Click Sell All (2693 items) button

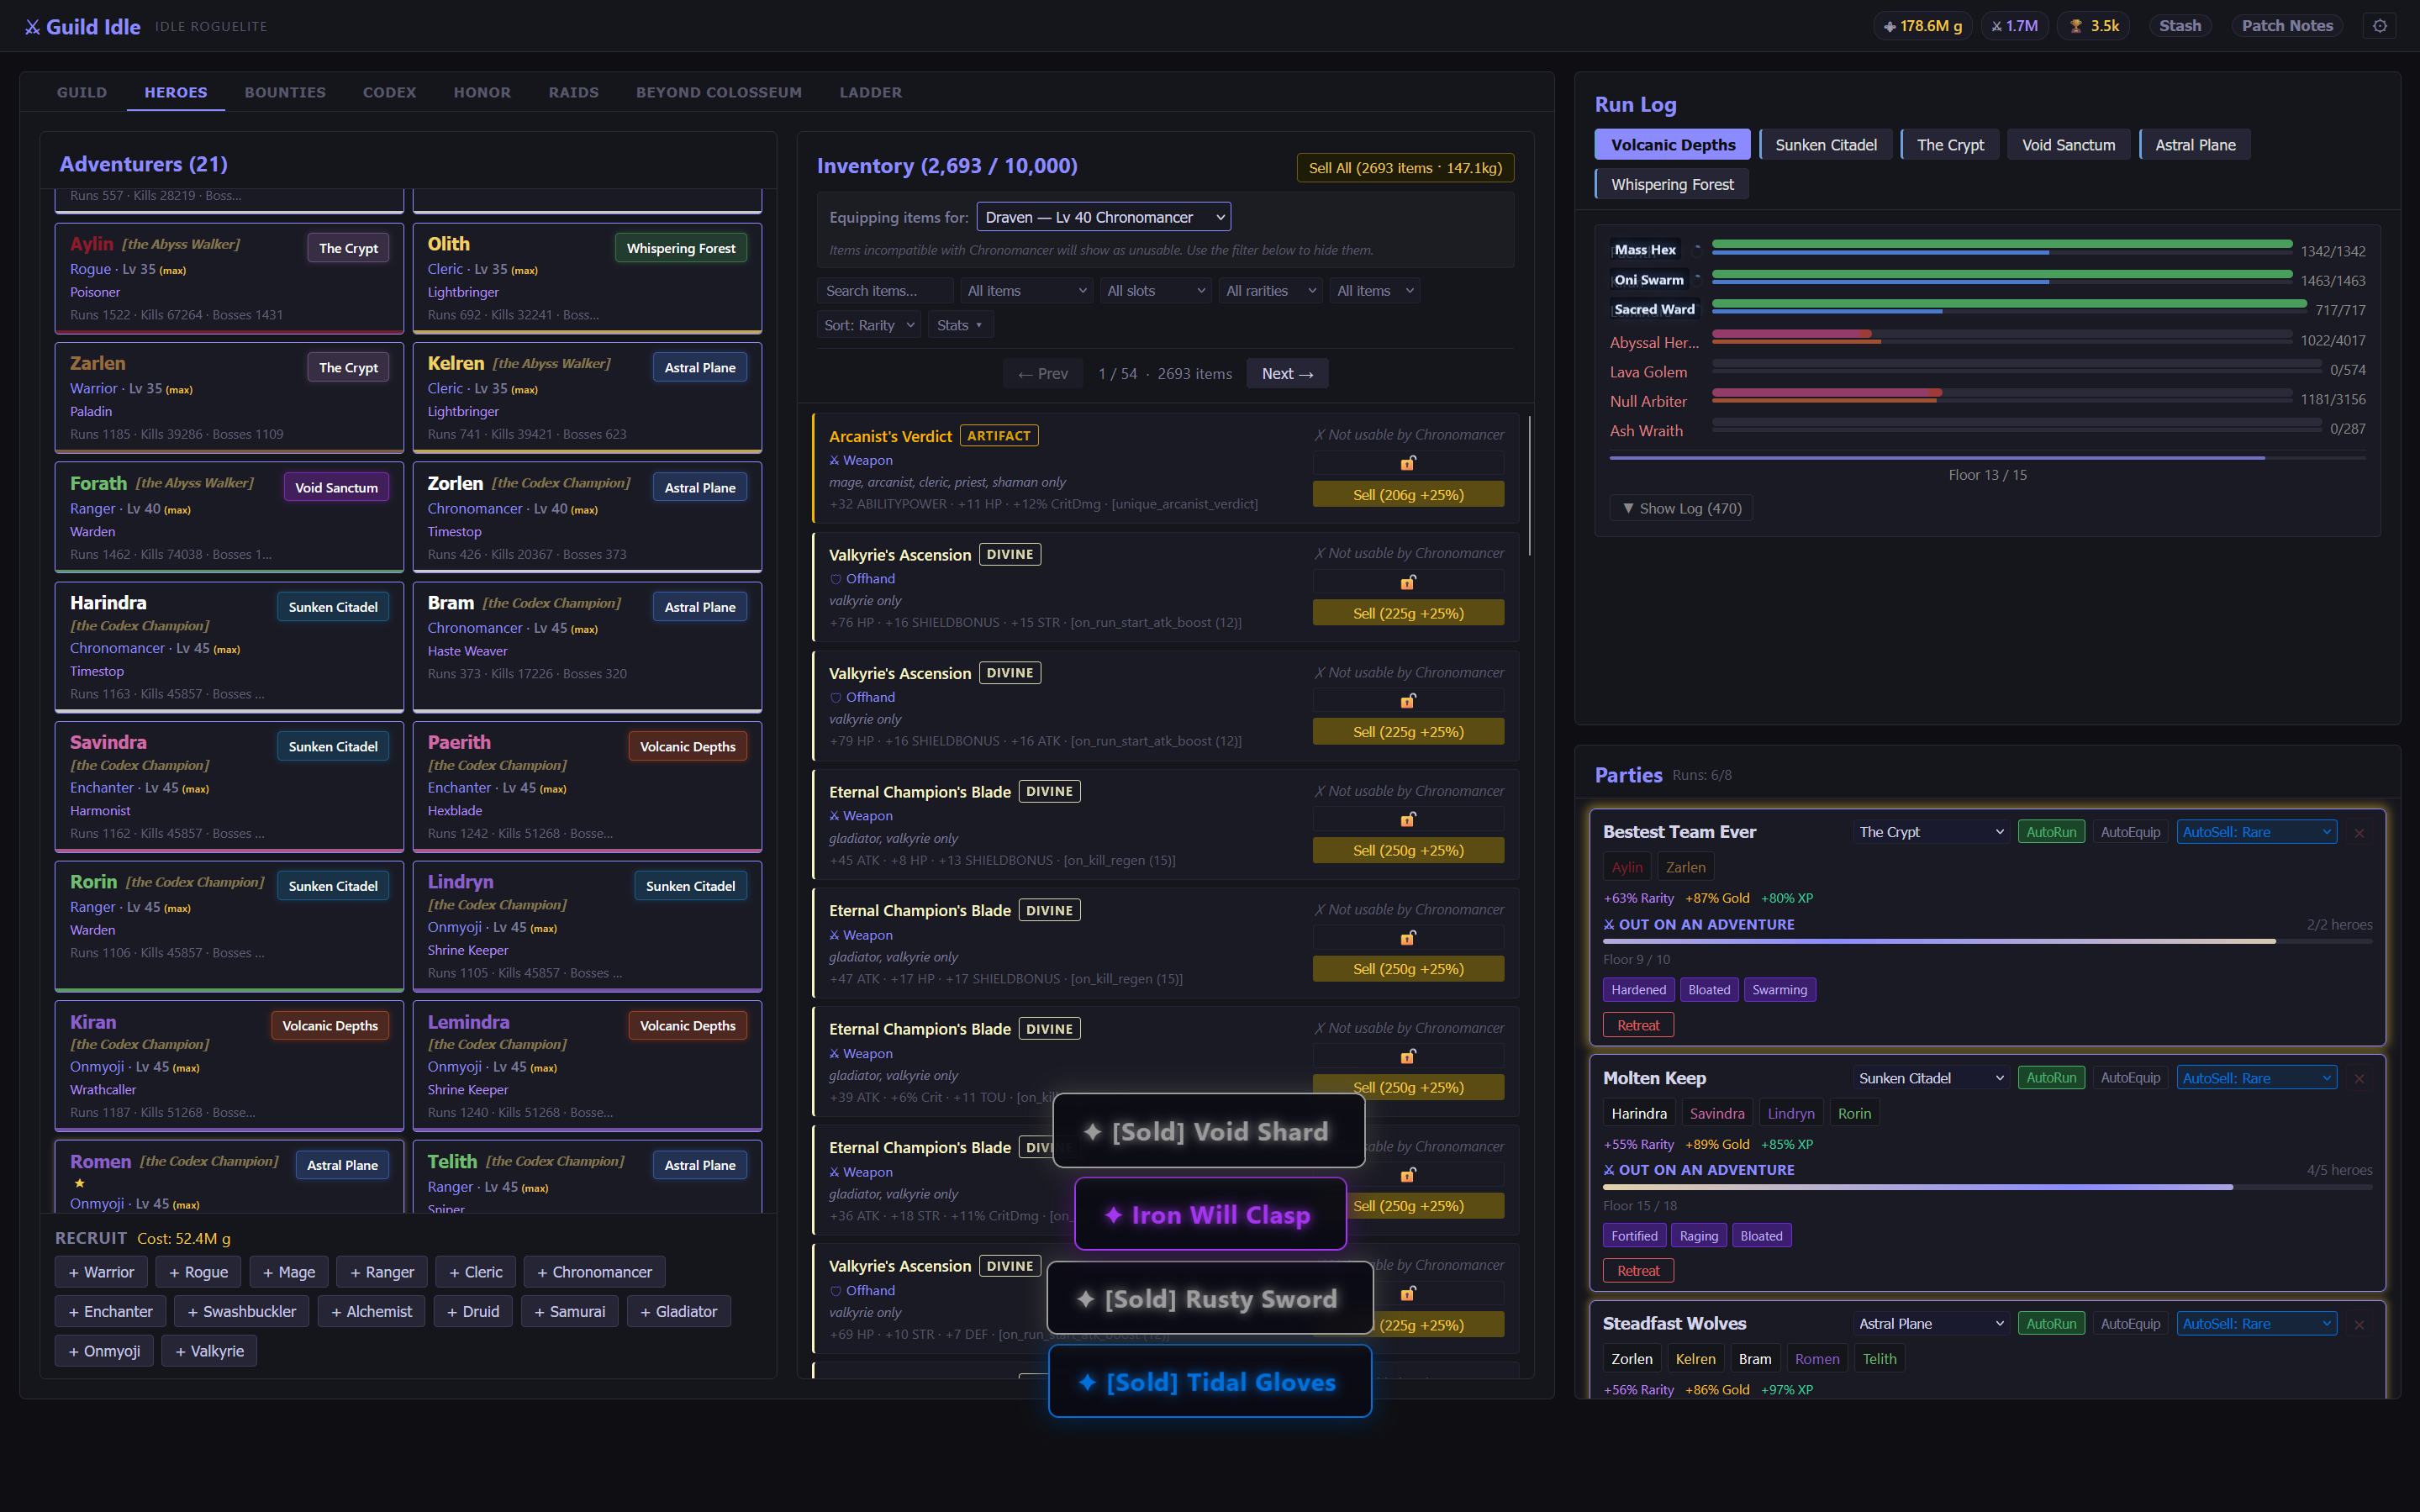tap(1405, 168)
